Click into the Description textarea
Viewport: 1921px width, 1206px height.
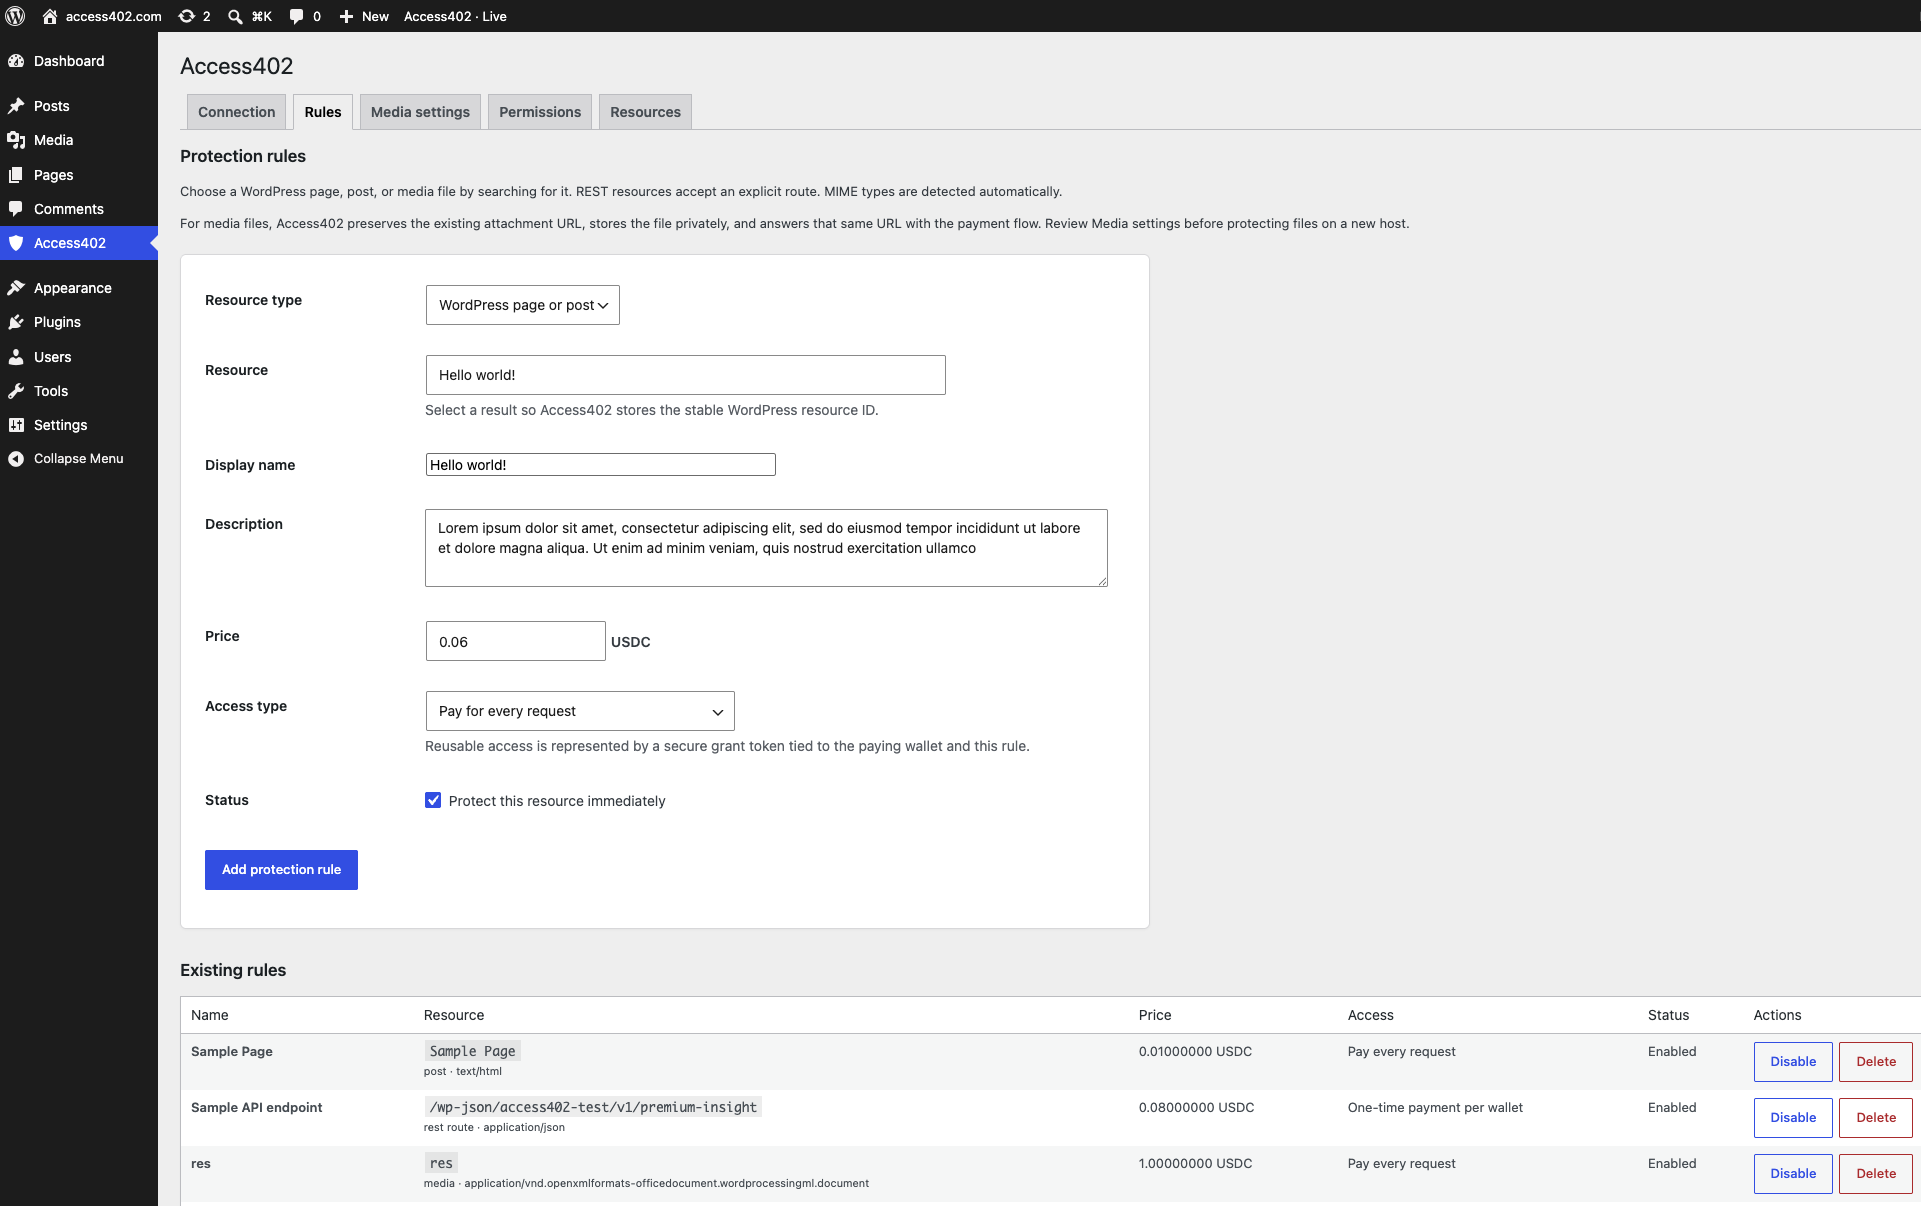(x=766, y=548)
